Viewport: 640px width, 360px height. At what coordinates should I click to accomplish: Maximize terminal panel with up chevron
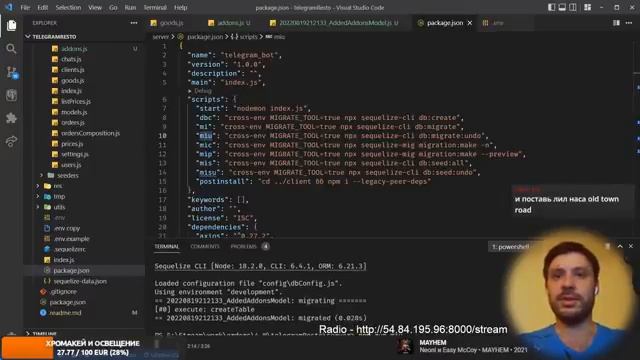(620, 246)
